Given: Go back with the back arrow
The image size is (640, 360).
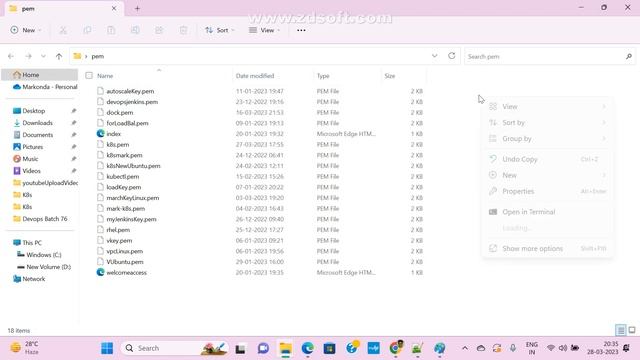Looking at the screenshot, I should 11,56.
